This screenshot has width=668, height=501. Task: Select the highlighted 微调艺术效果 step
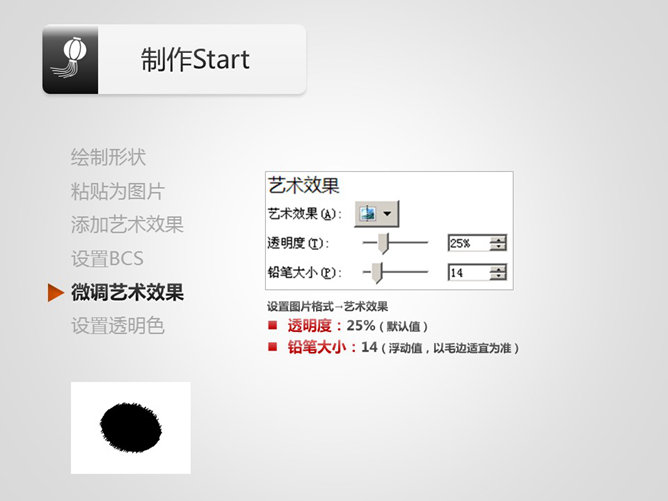click(x=127, y=293)
